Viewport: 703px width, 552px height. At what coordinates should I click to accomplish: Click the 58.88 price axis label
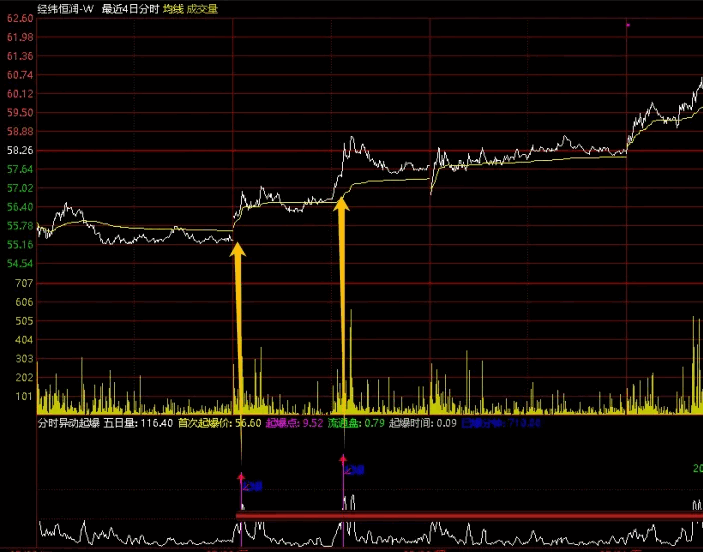20,131
